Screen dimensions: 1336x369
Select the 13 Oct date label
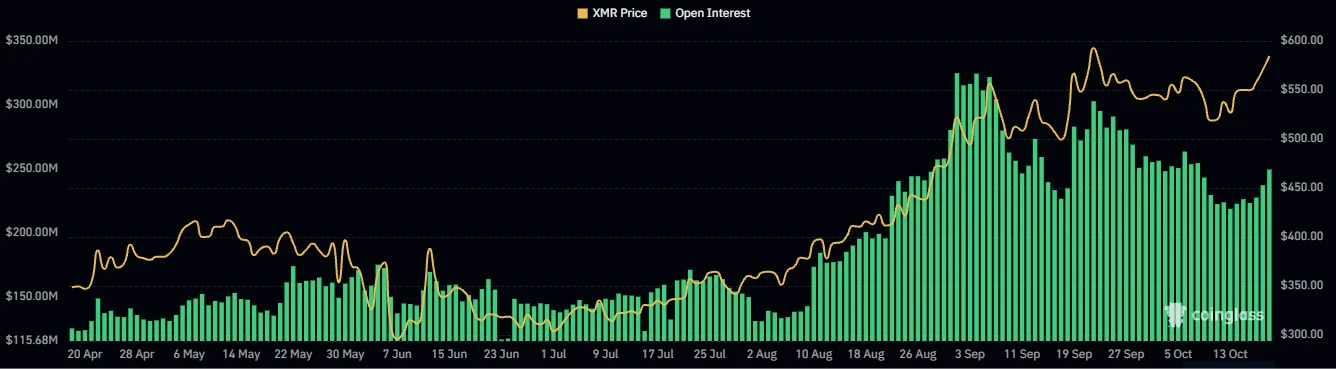pyautogui.click(x=1231, y=354)
